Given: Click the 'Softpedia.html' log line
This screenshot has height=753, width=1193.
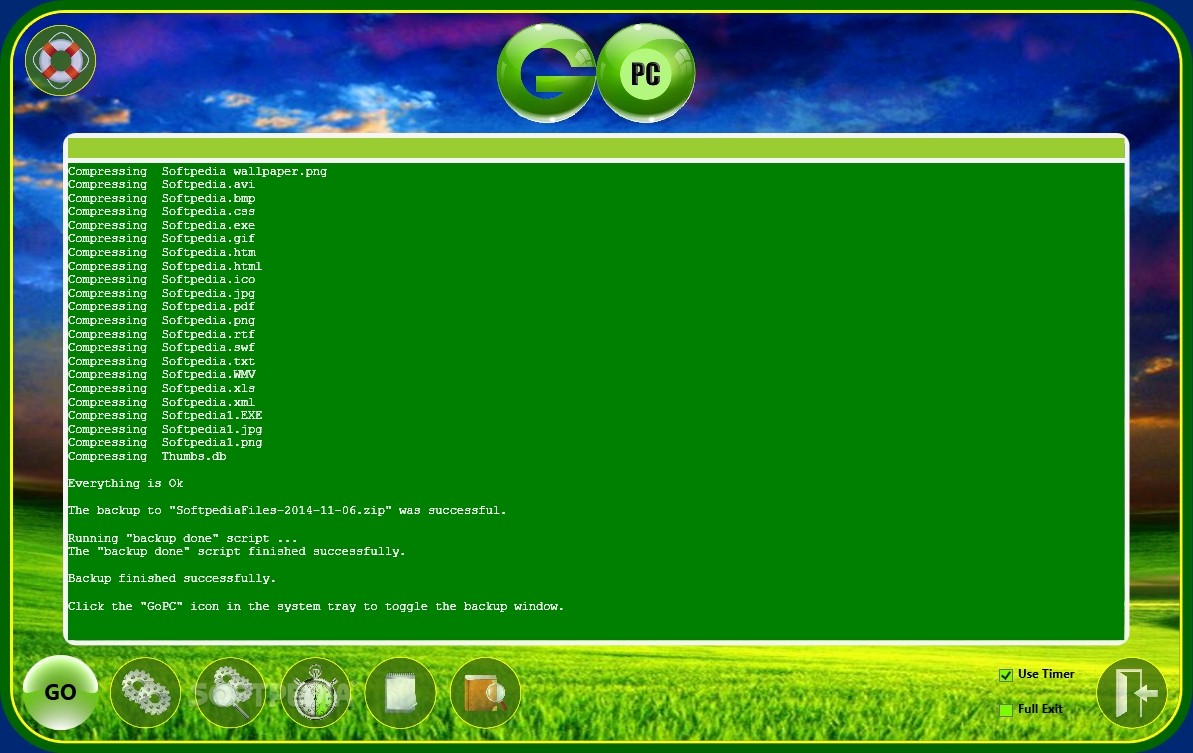Looking at the screenshot, I should click(165, 266).
